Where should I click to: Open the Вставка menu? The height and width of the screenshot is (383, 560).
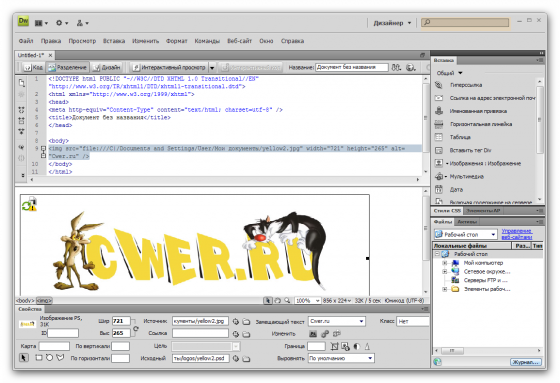click(114, 41)
